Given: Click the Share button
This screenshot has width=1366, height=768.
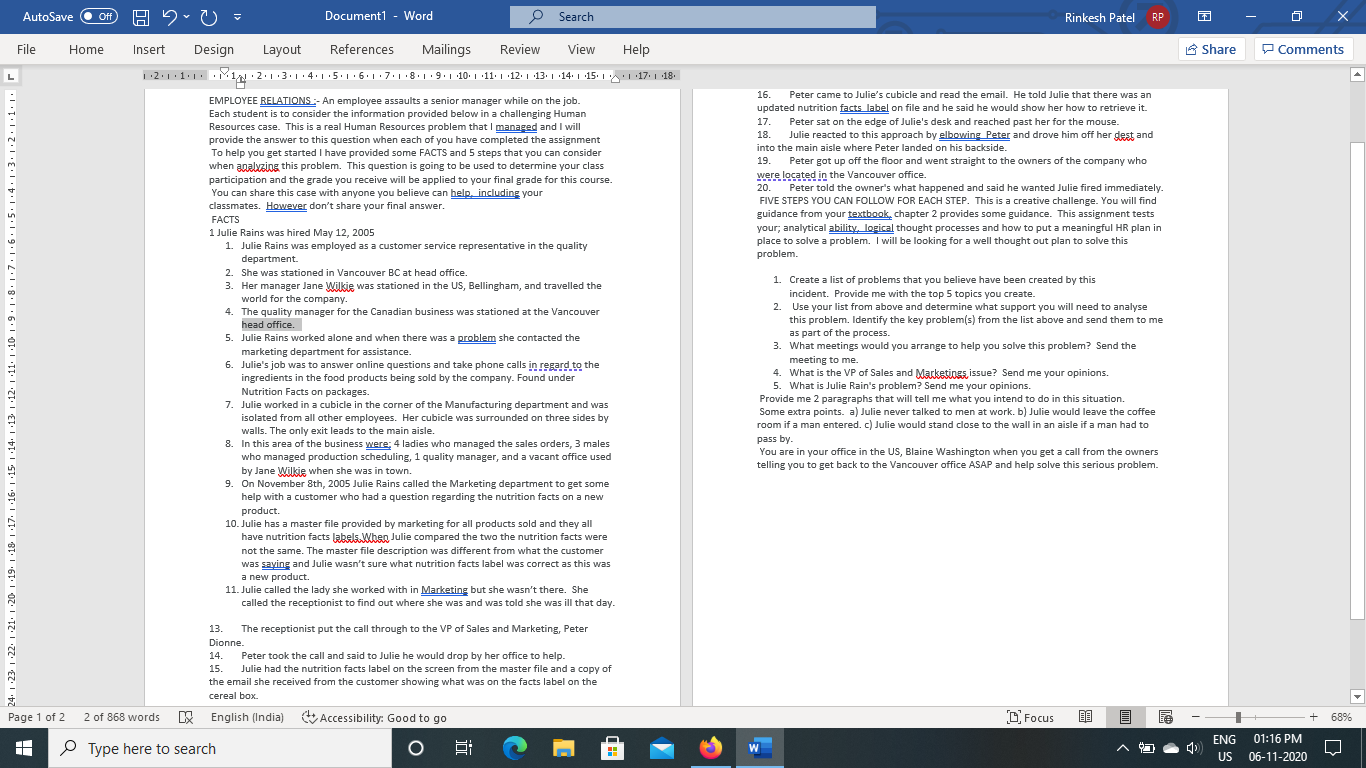Looking at the screenshot, I should coord(1211,49).
